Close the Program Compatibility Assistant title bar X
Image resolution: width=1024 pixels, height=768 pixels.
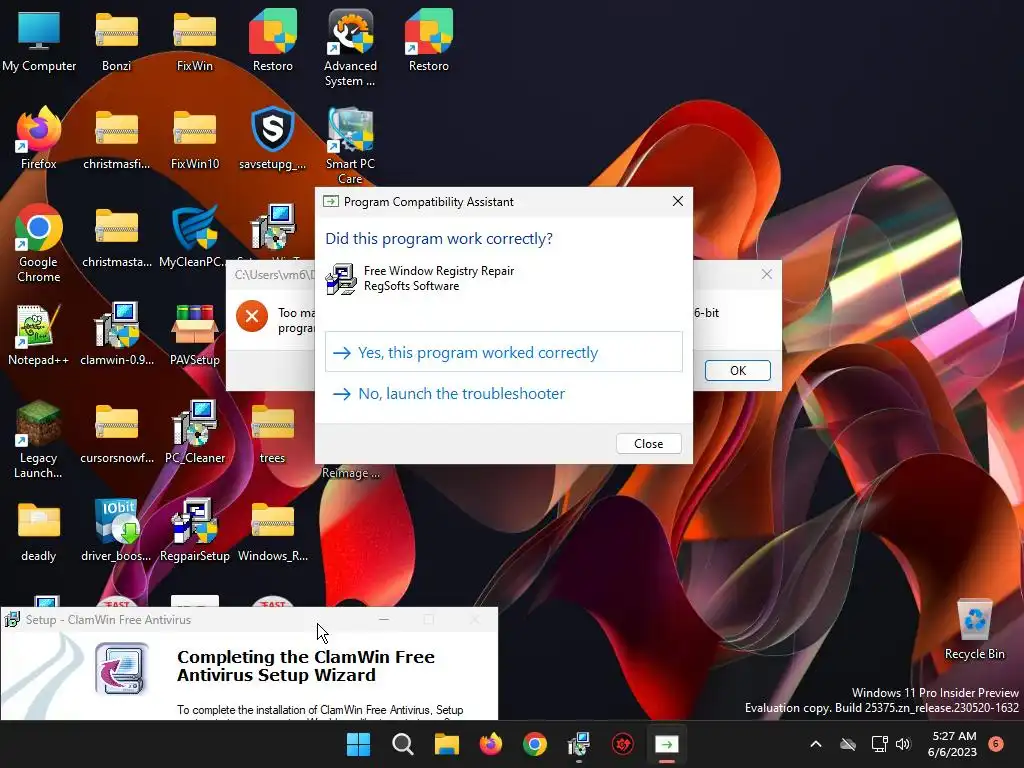[x=678, y=201]
